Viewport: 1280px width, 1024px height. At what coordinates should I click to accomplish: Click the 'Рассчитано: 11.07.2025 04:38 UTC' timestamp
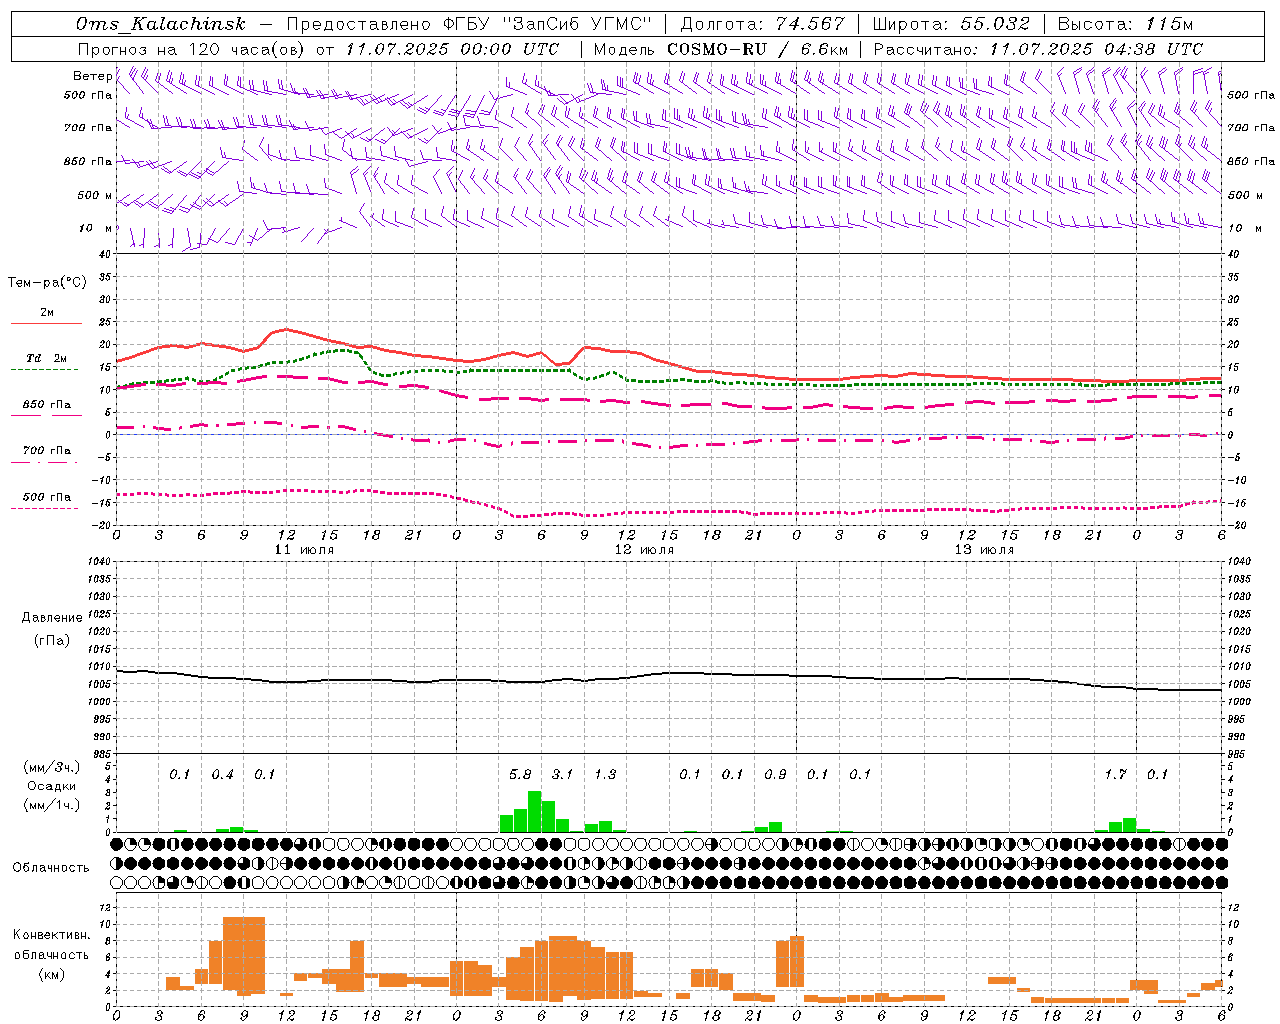click(x=1038, y=49)
